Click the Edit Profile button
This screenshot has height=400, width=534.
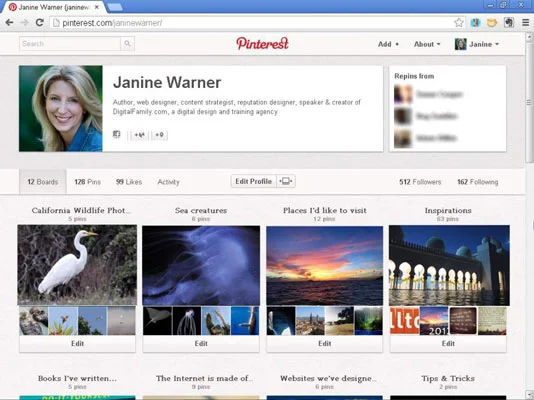click(254, 181)
